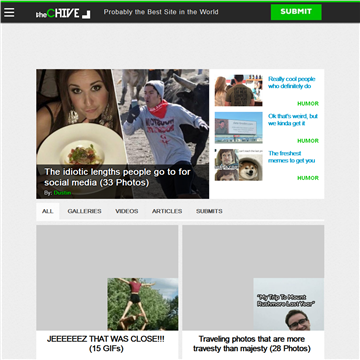Go to the ARTICLES tab

[x=167, y=211]
